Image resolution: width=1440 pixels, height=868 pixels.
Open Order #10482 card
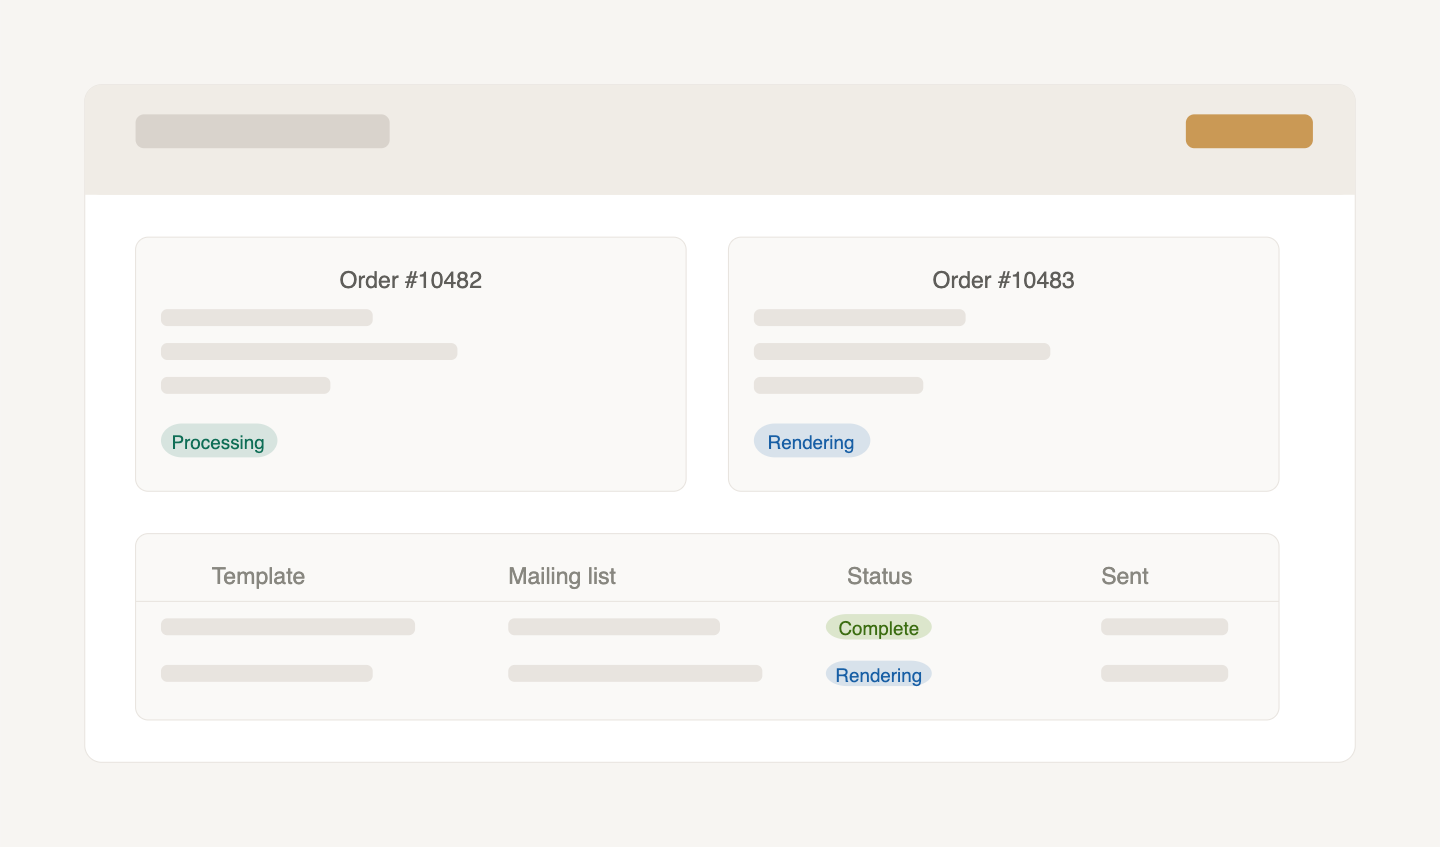(x=410, y=363)
